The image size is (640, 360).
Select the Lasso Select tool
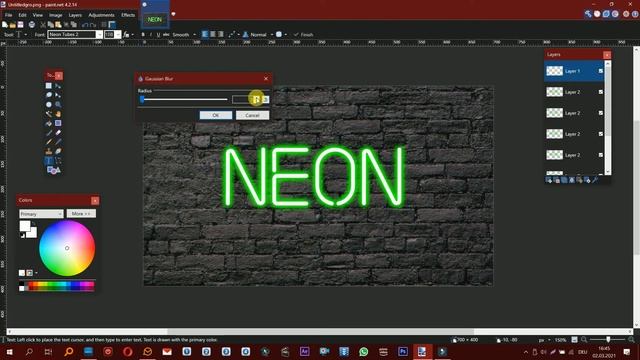(x=49, y=95)
